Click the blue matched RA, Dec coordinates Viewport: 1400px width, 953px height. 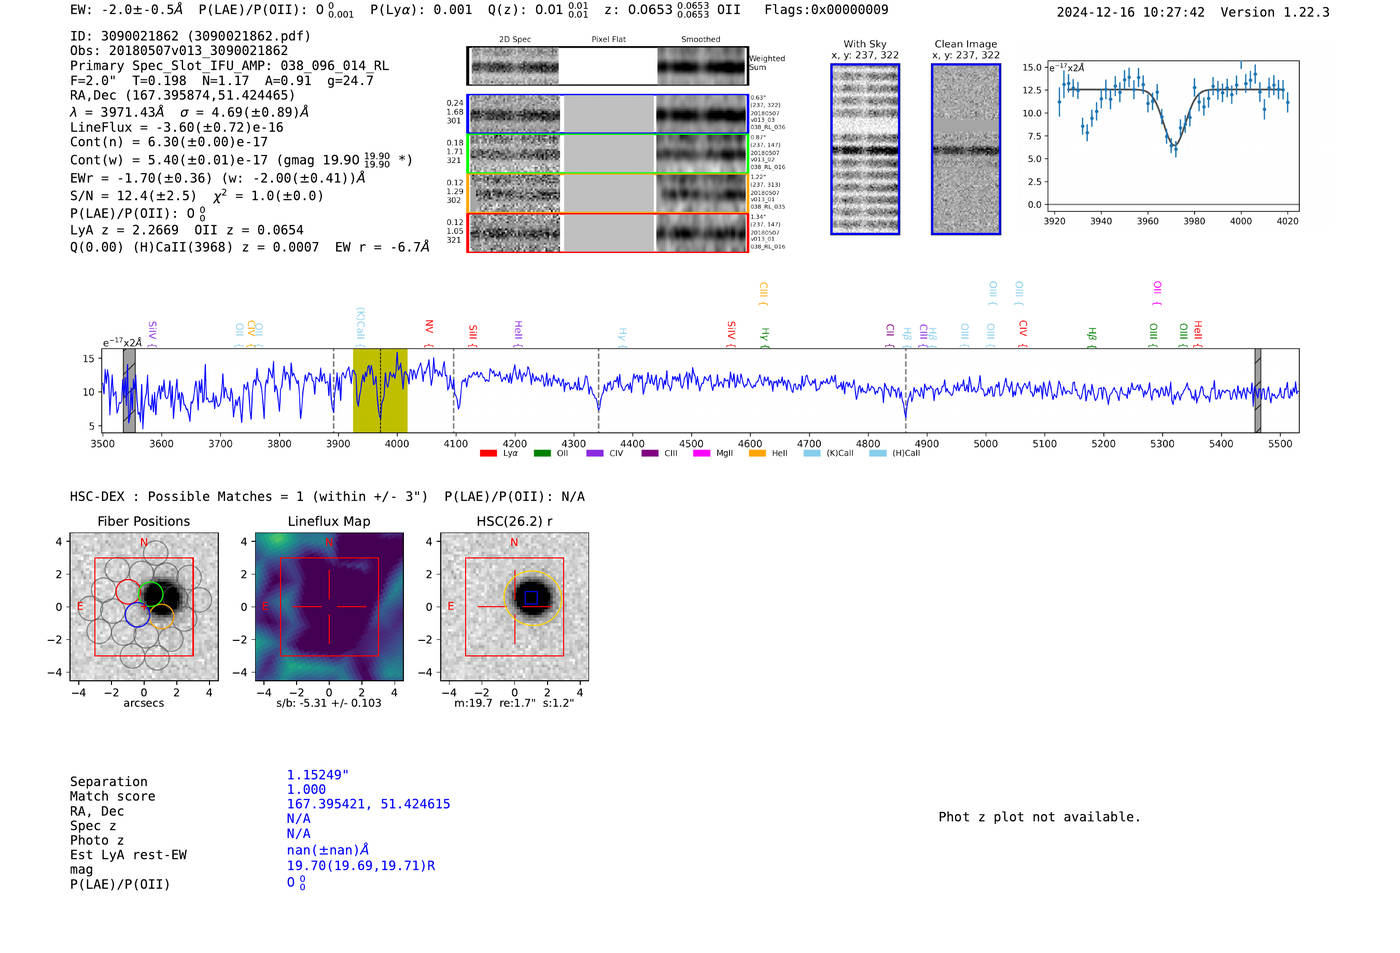[368, 804]
